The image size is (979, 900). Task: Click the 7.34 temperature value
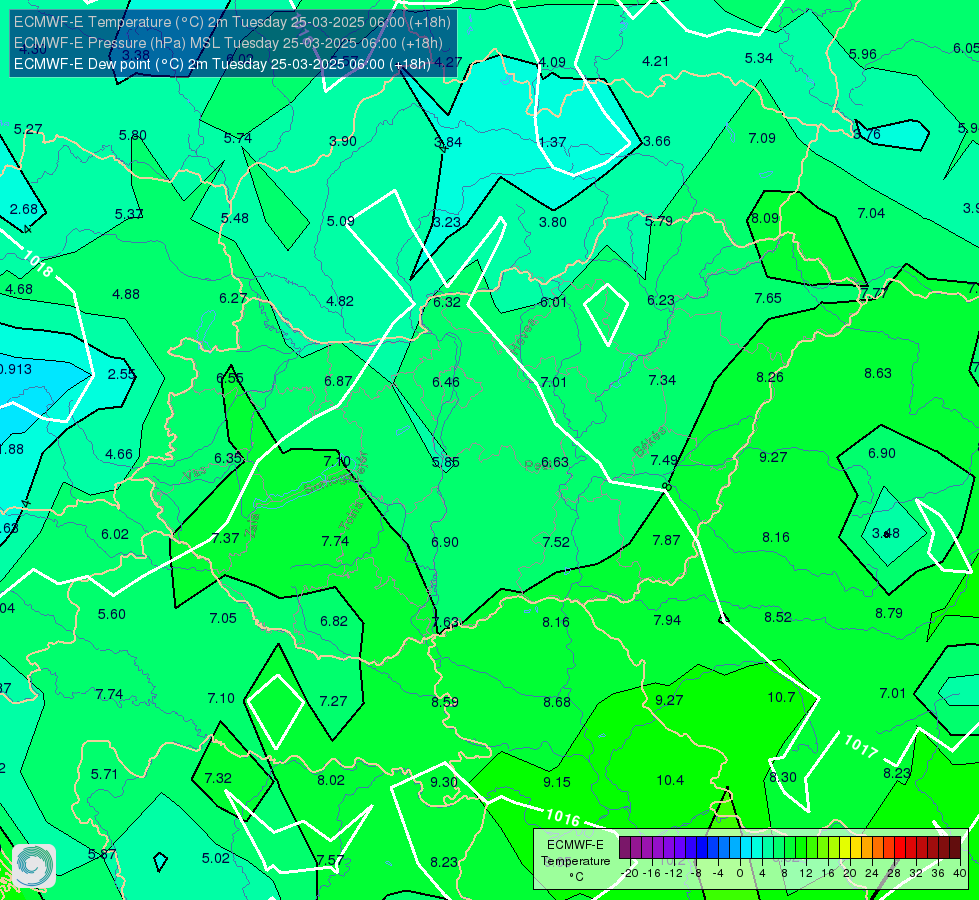point(662,380)
